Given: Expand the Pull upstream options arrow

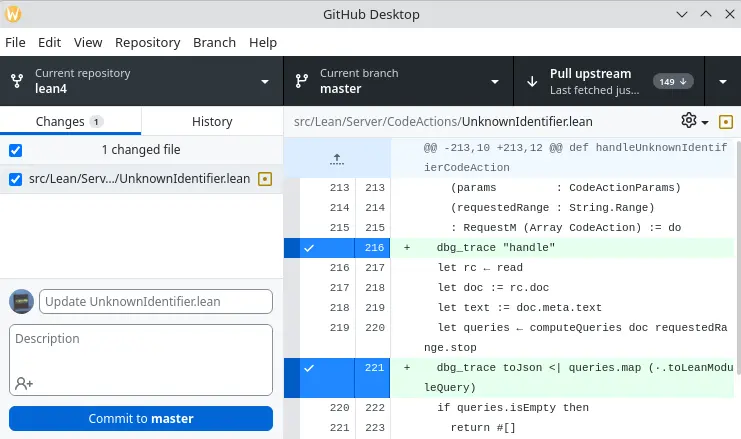Looking at the screenshot, I should click(723, 81).
